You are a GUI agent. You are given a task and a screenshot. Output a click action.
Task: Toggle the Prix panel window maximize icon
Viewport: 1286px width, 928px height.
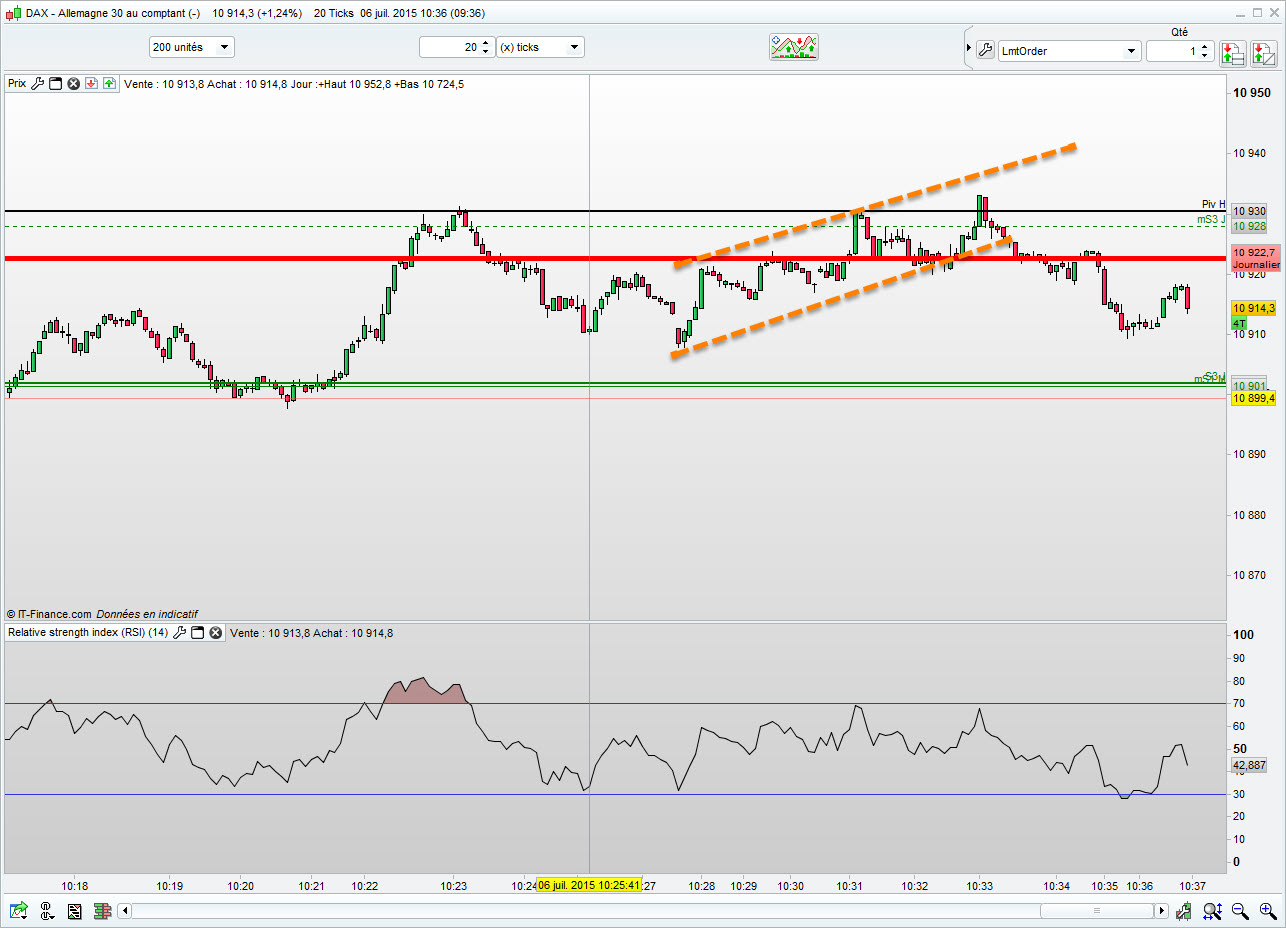56,84
